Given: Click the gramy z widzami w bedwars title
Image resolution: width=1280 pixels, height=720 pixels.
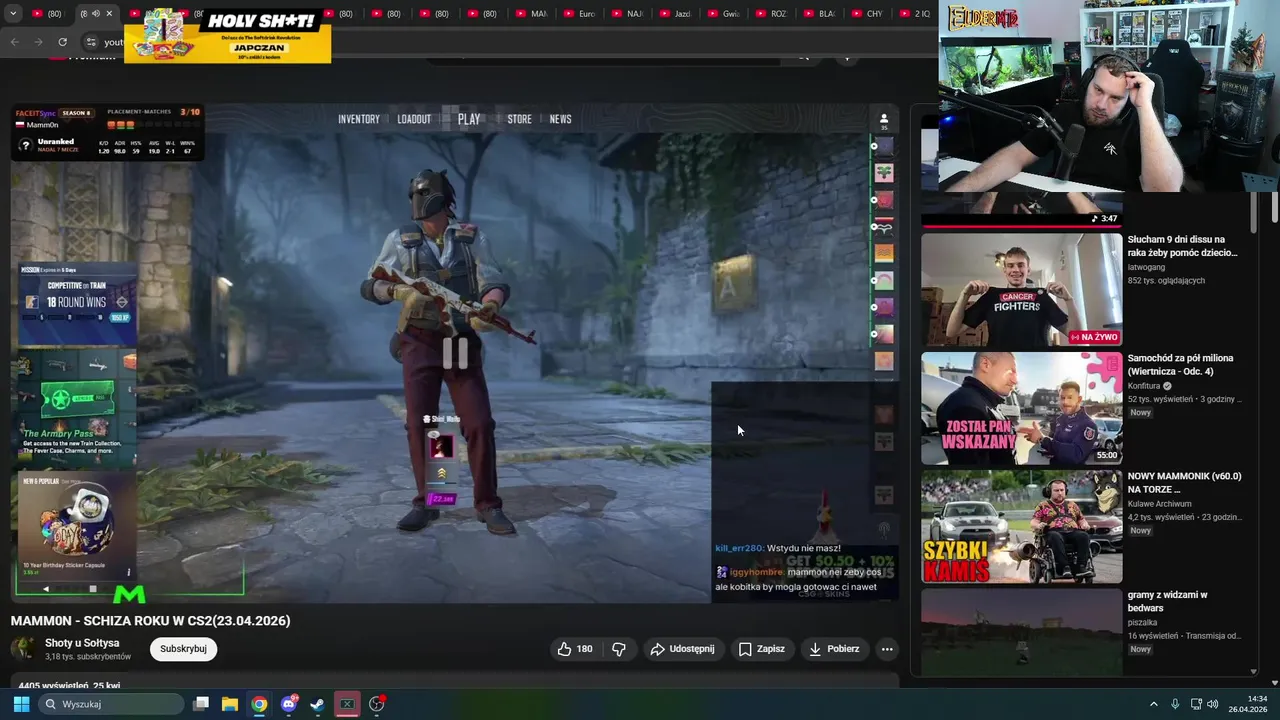Looking at the screenshot, I should 1167,601.
